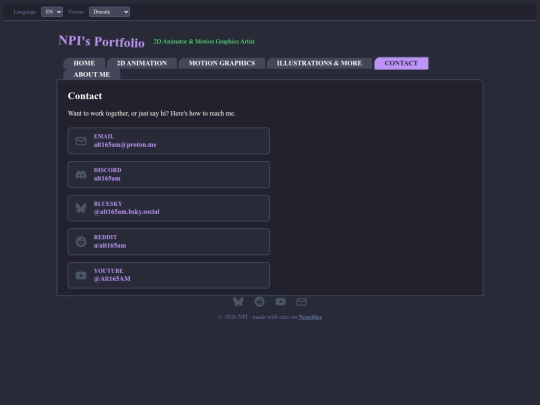This screenshot has height=405, width=540.
Task: Follow the Neocities footer link
Action: (x=310, y=317)
